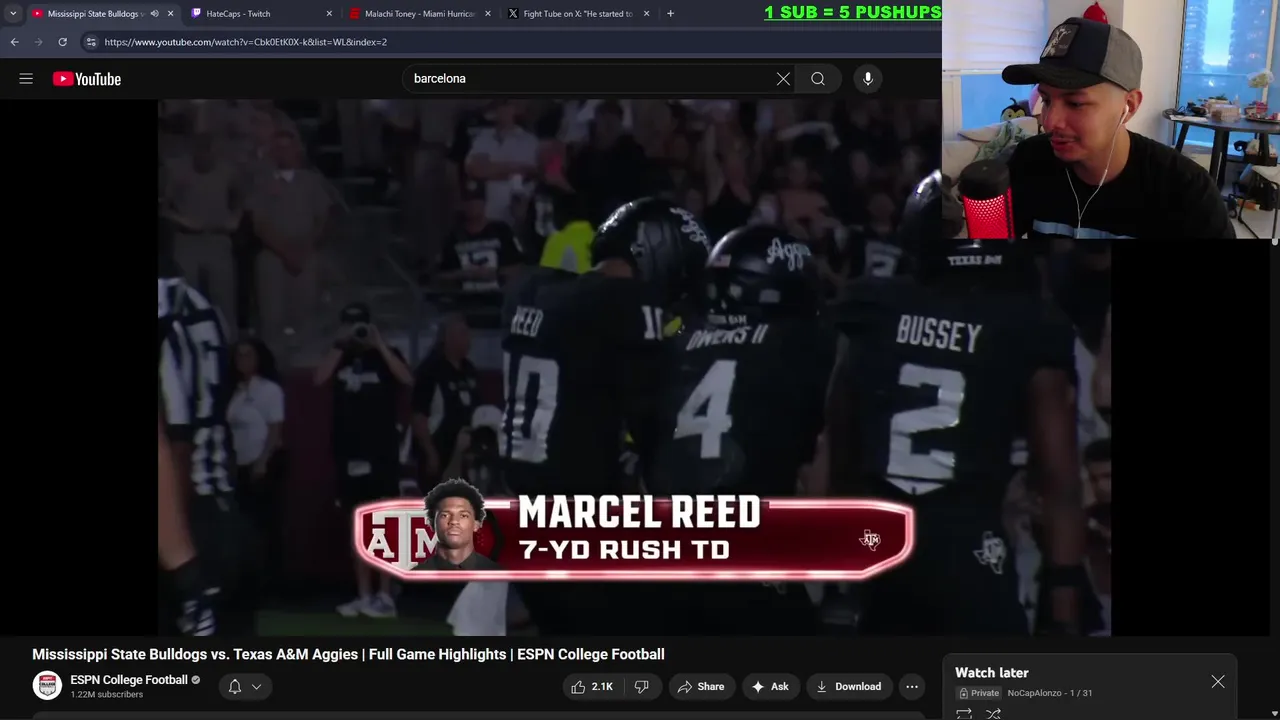
Task: Close the HateCaps Twitch tab
Action: [329, 14]
